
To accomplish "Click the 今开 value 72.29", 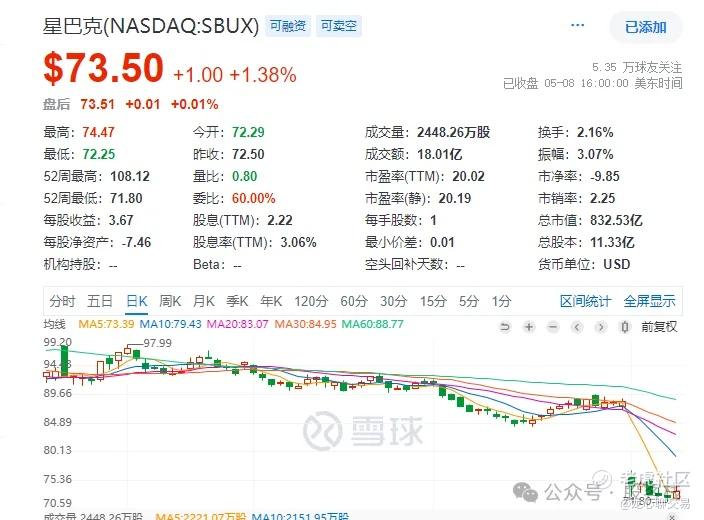I will click(248, 132).
